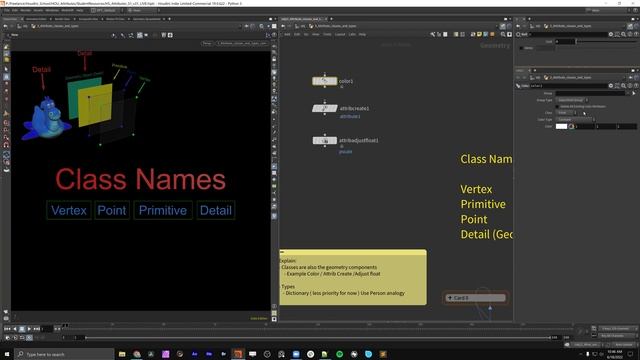
Task: Open the gear menu for color1 parameters
Action: tap(611, 86)
